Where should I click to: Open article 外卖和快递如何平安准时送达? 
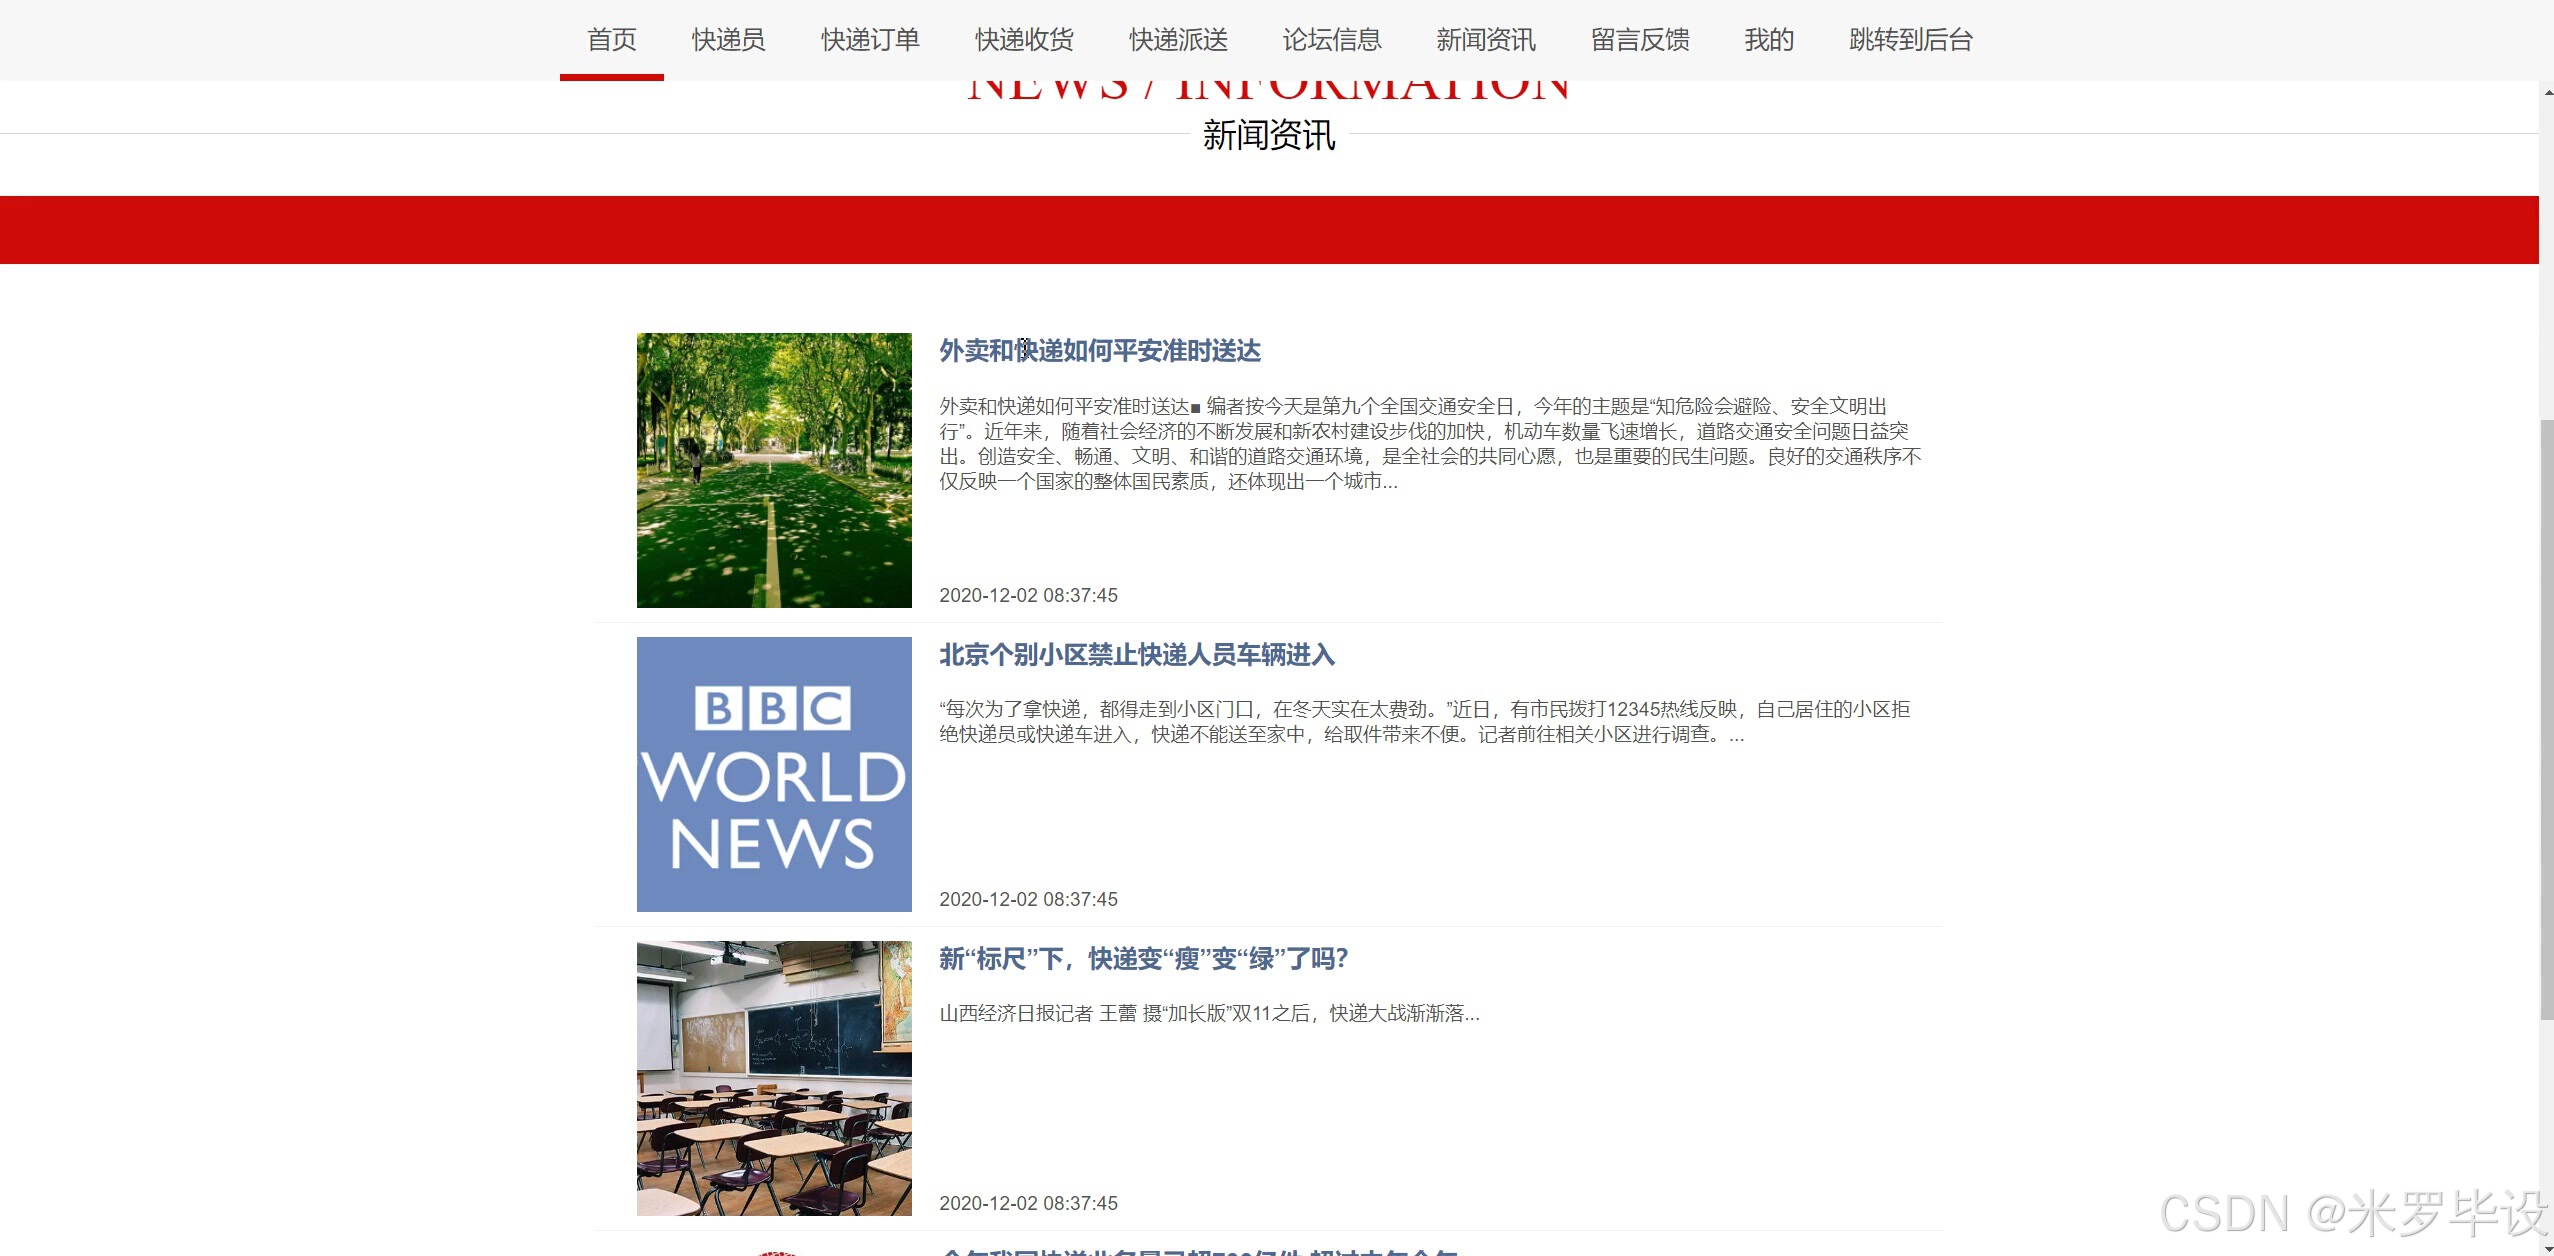pyautogui.click(x=1099, y=351)
